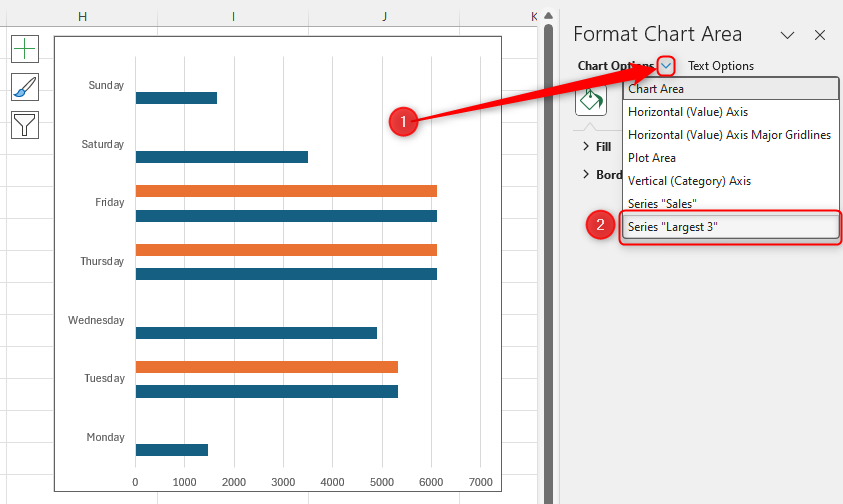The image size is (843, 504).
Task: Select column J header
Action: coord(384,17)
